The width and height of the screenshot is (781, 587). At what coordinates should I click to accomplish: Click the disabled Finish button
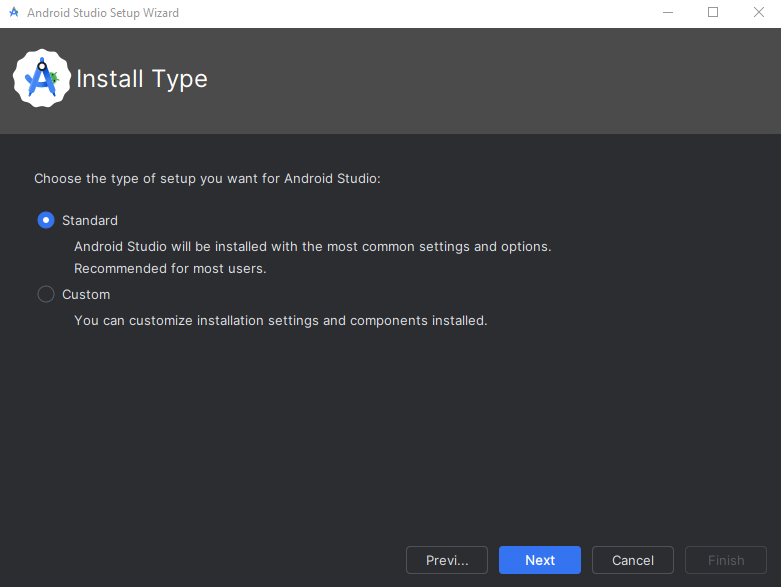pyautogui.click(x=726, y=560)
